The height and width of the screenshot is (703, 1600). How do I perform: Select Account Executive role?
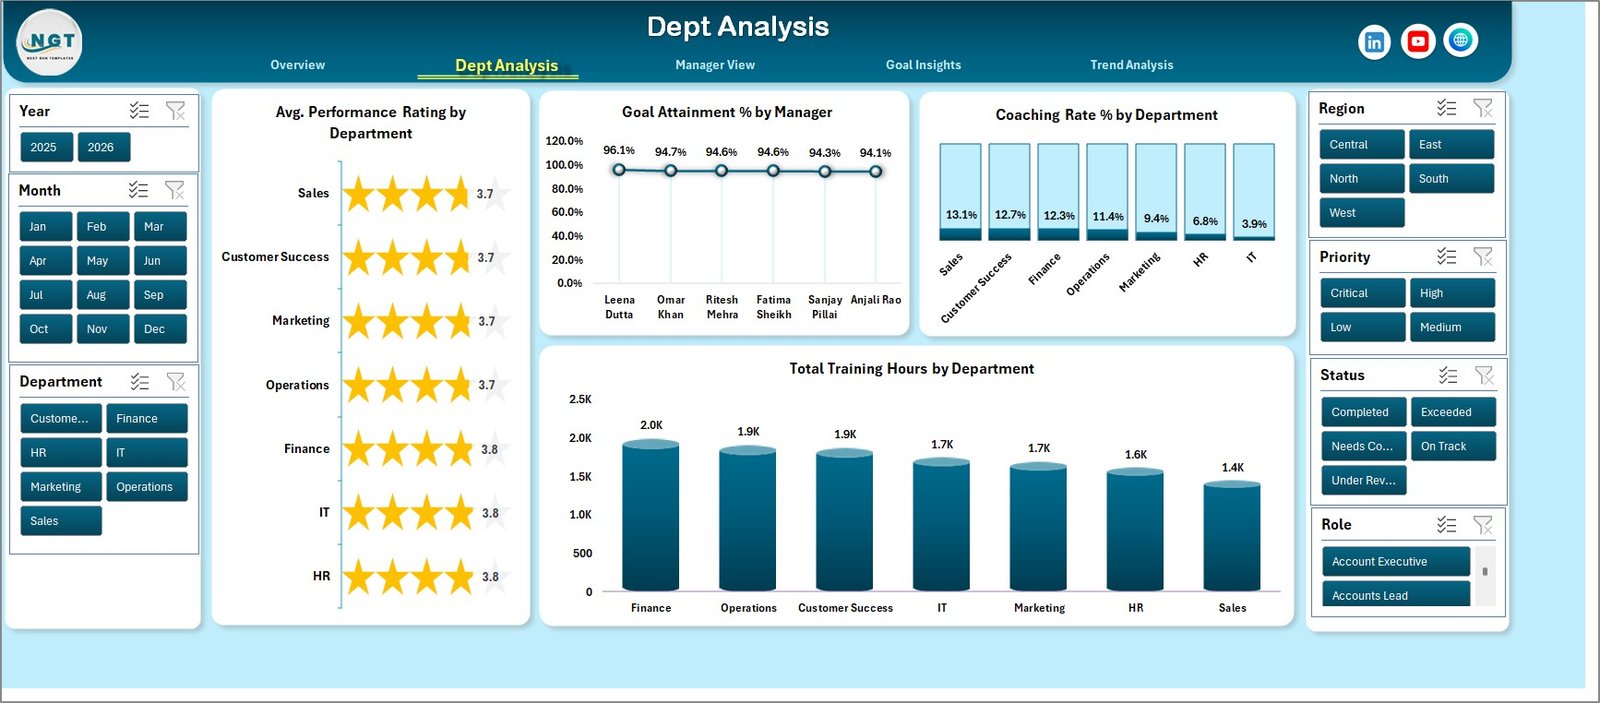click(x=1395, y=562)
